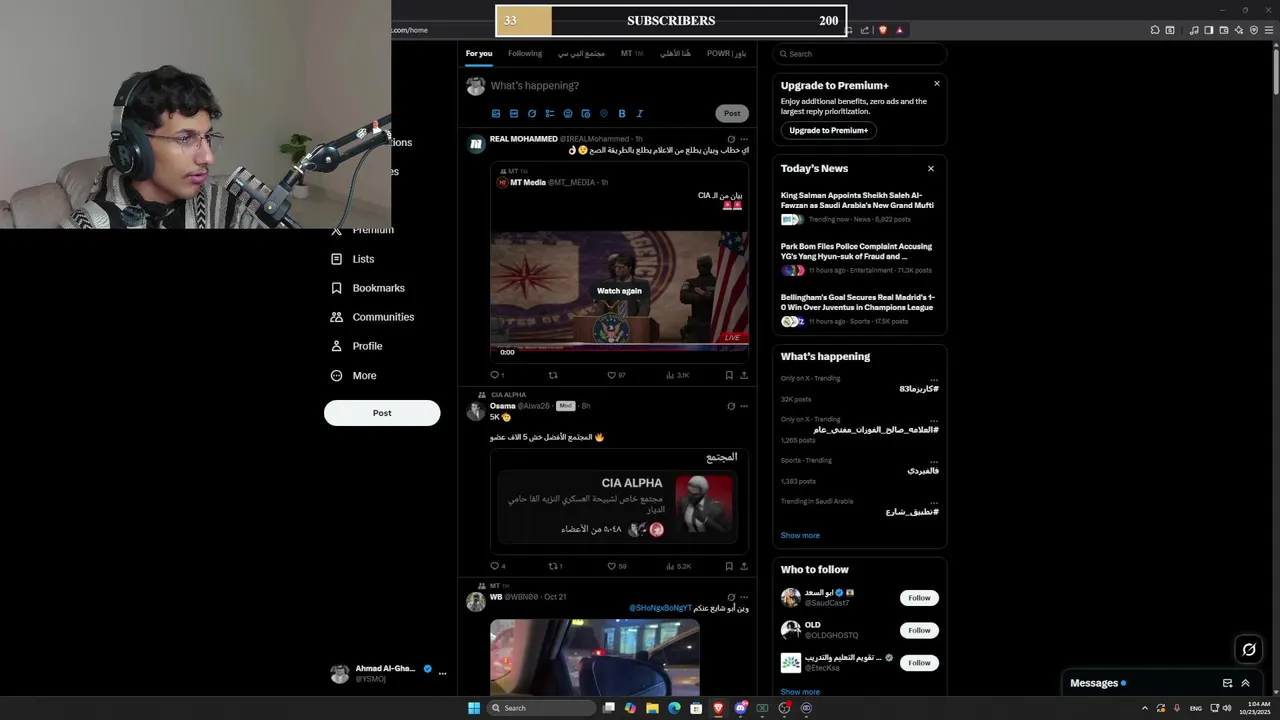Show more under What's happening
This screenshot has height=720, width=1280.
click(x=800, y=536)
